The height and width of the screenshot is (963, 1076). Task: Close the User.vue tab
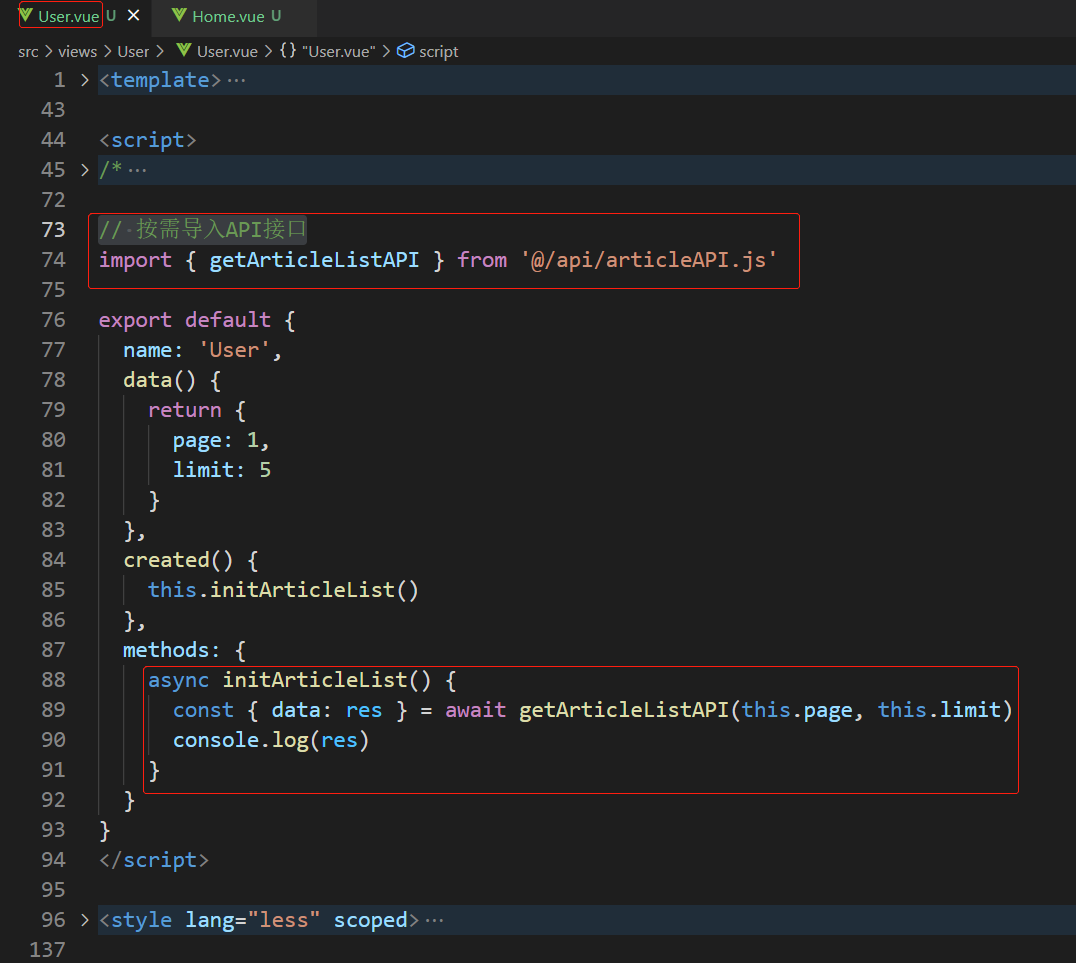click(134, 15)
